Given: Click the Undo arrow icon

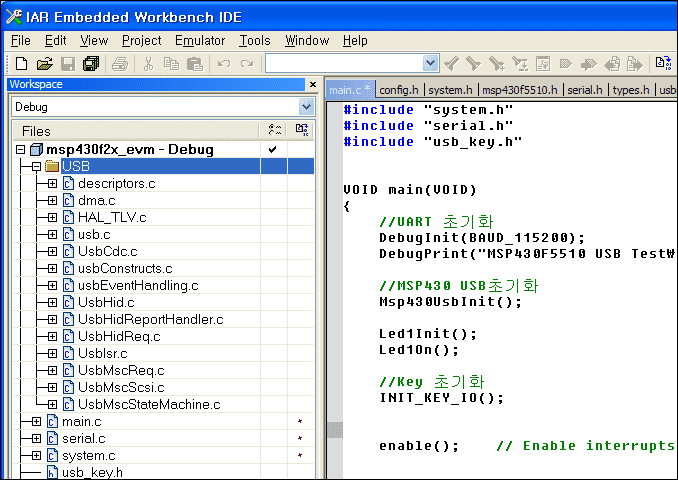Looking at the screenshot, I should (224, 64).
